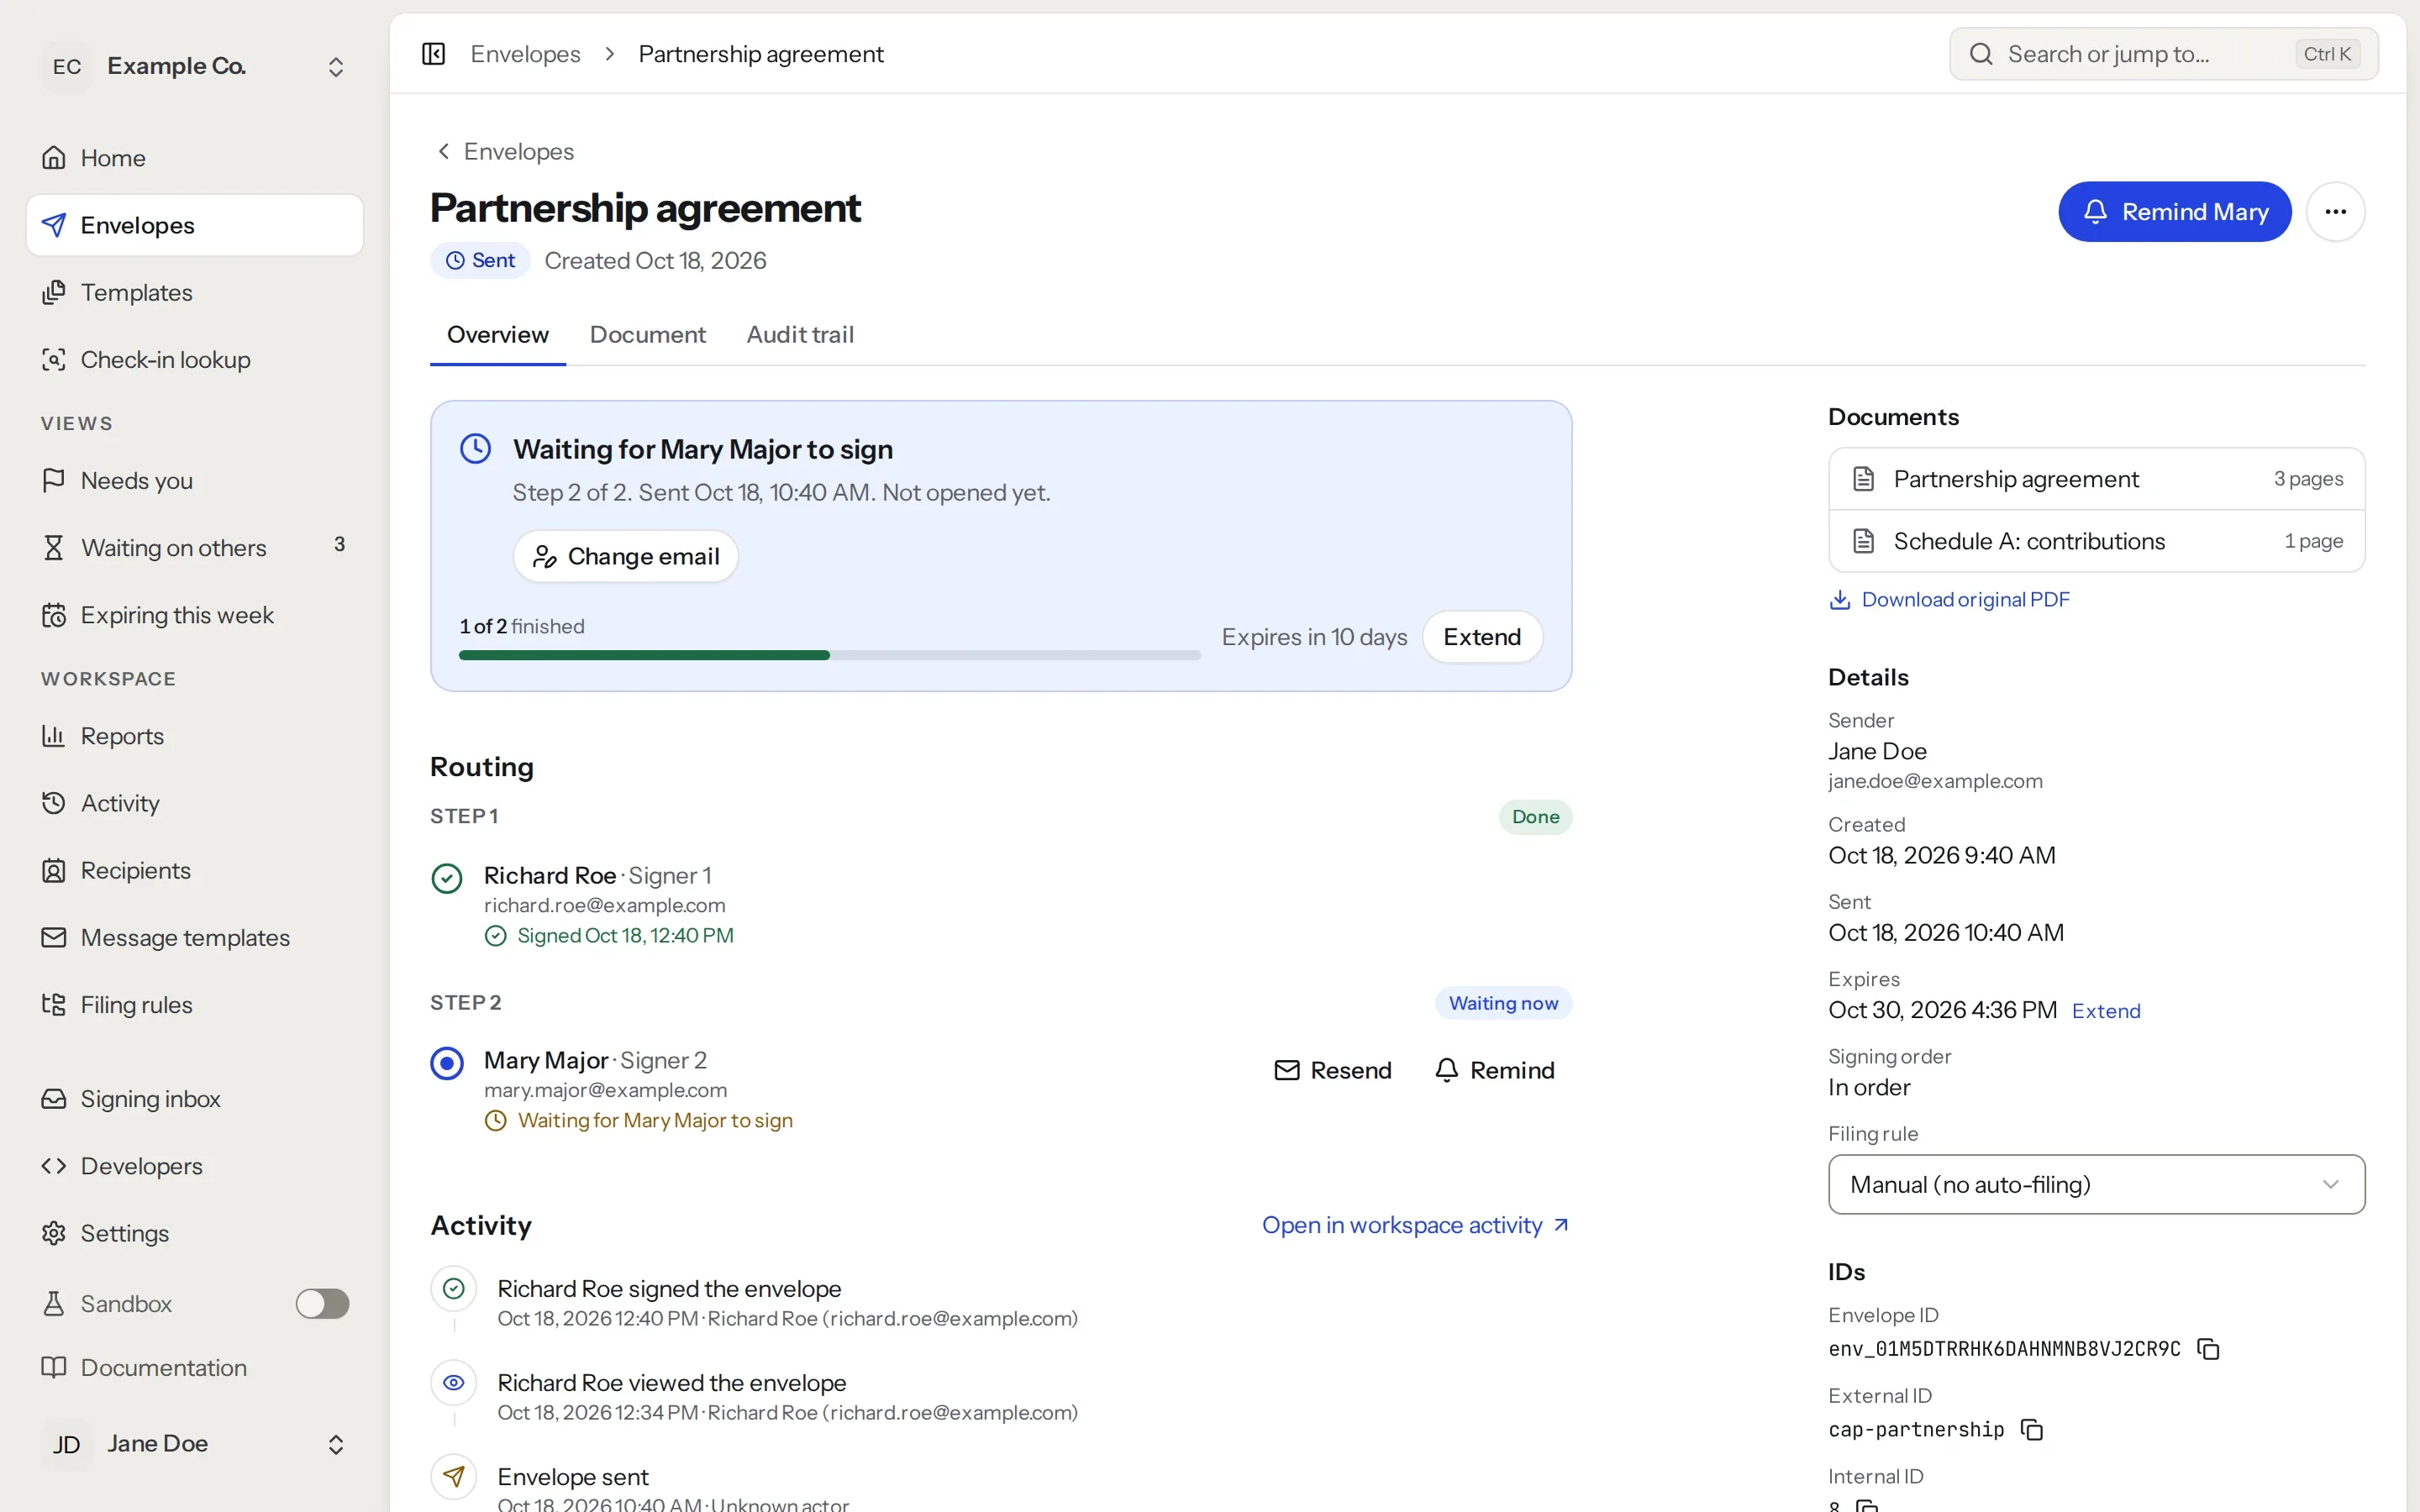Show Needs you view
This screenshot has width=2420, height=1512.
[195, 480]
